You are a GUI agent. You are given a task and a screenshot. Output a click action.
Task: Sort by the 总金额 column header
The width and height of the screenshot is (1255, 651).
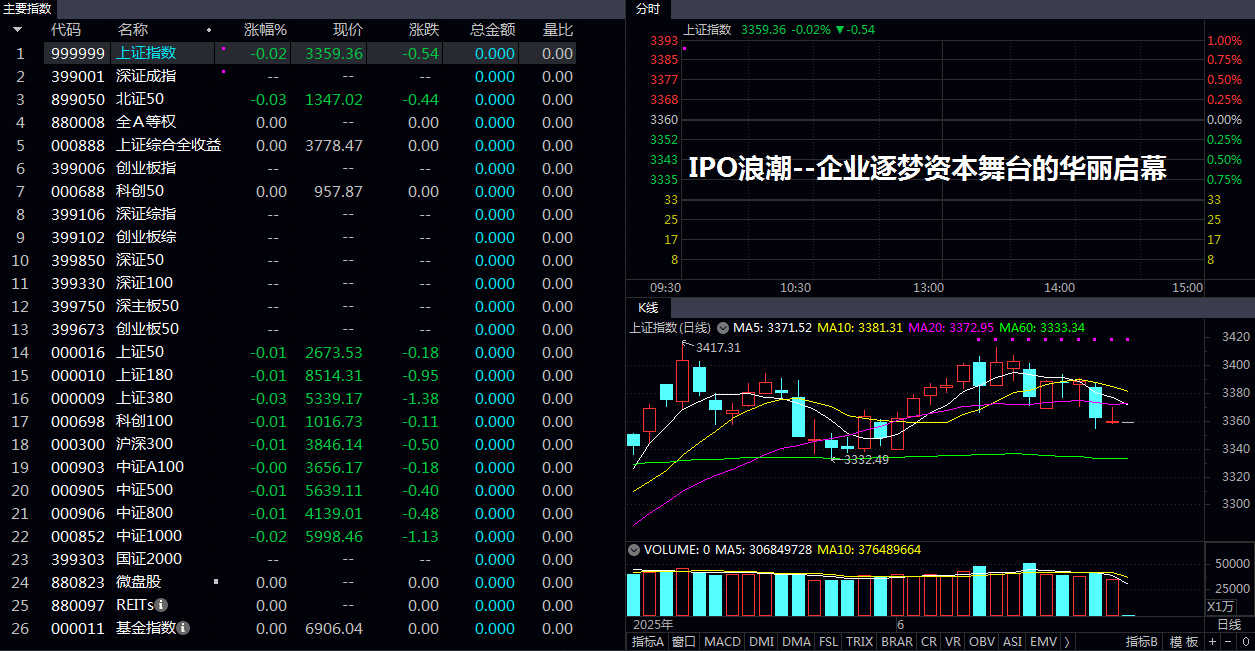coord(492,30)
